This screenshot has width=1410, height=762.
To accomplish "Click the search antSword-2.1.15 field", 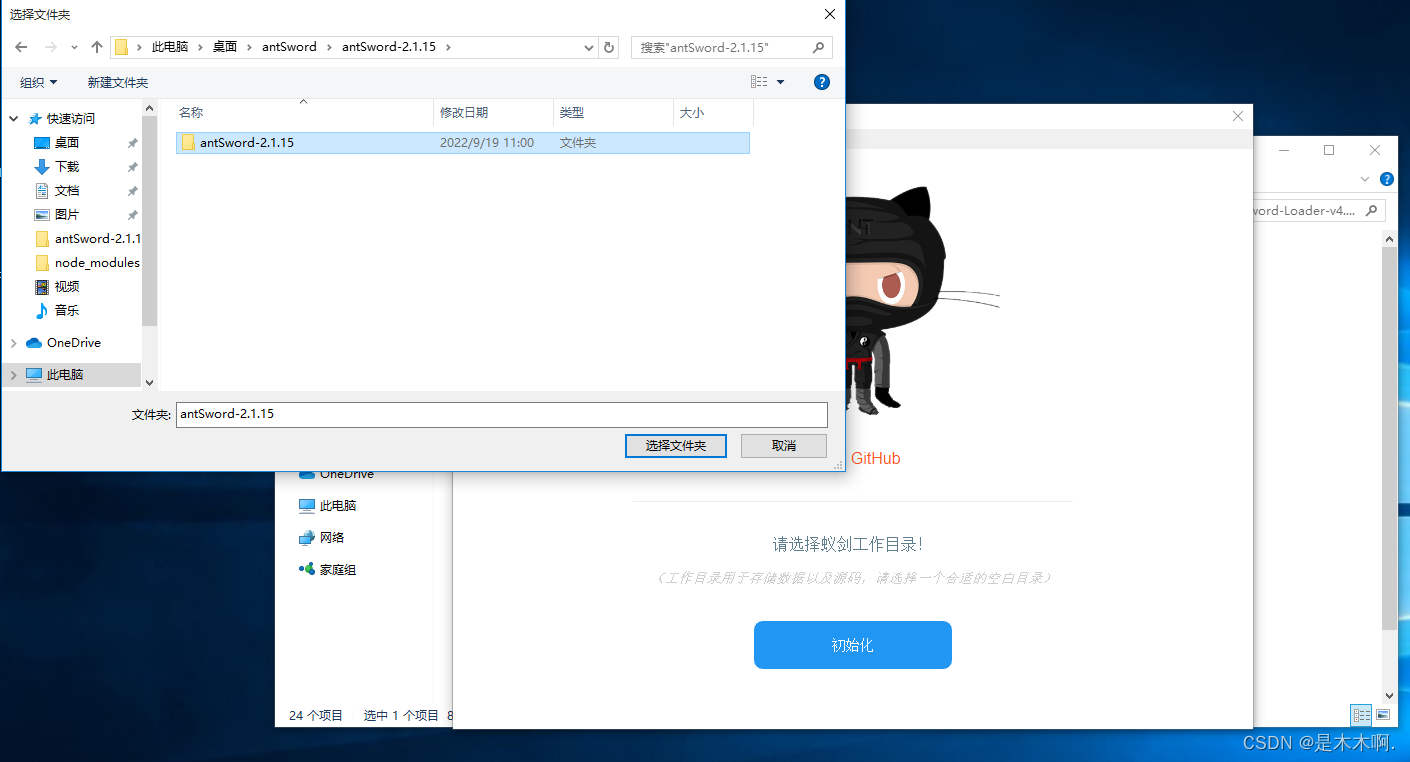I will pyautogui.click(x=732, y=47).
